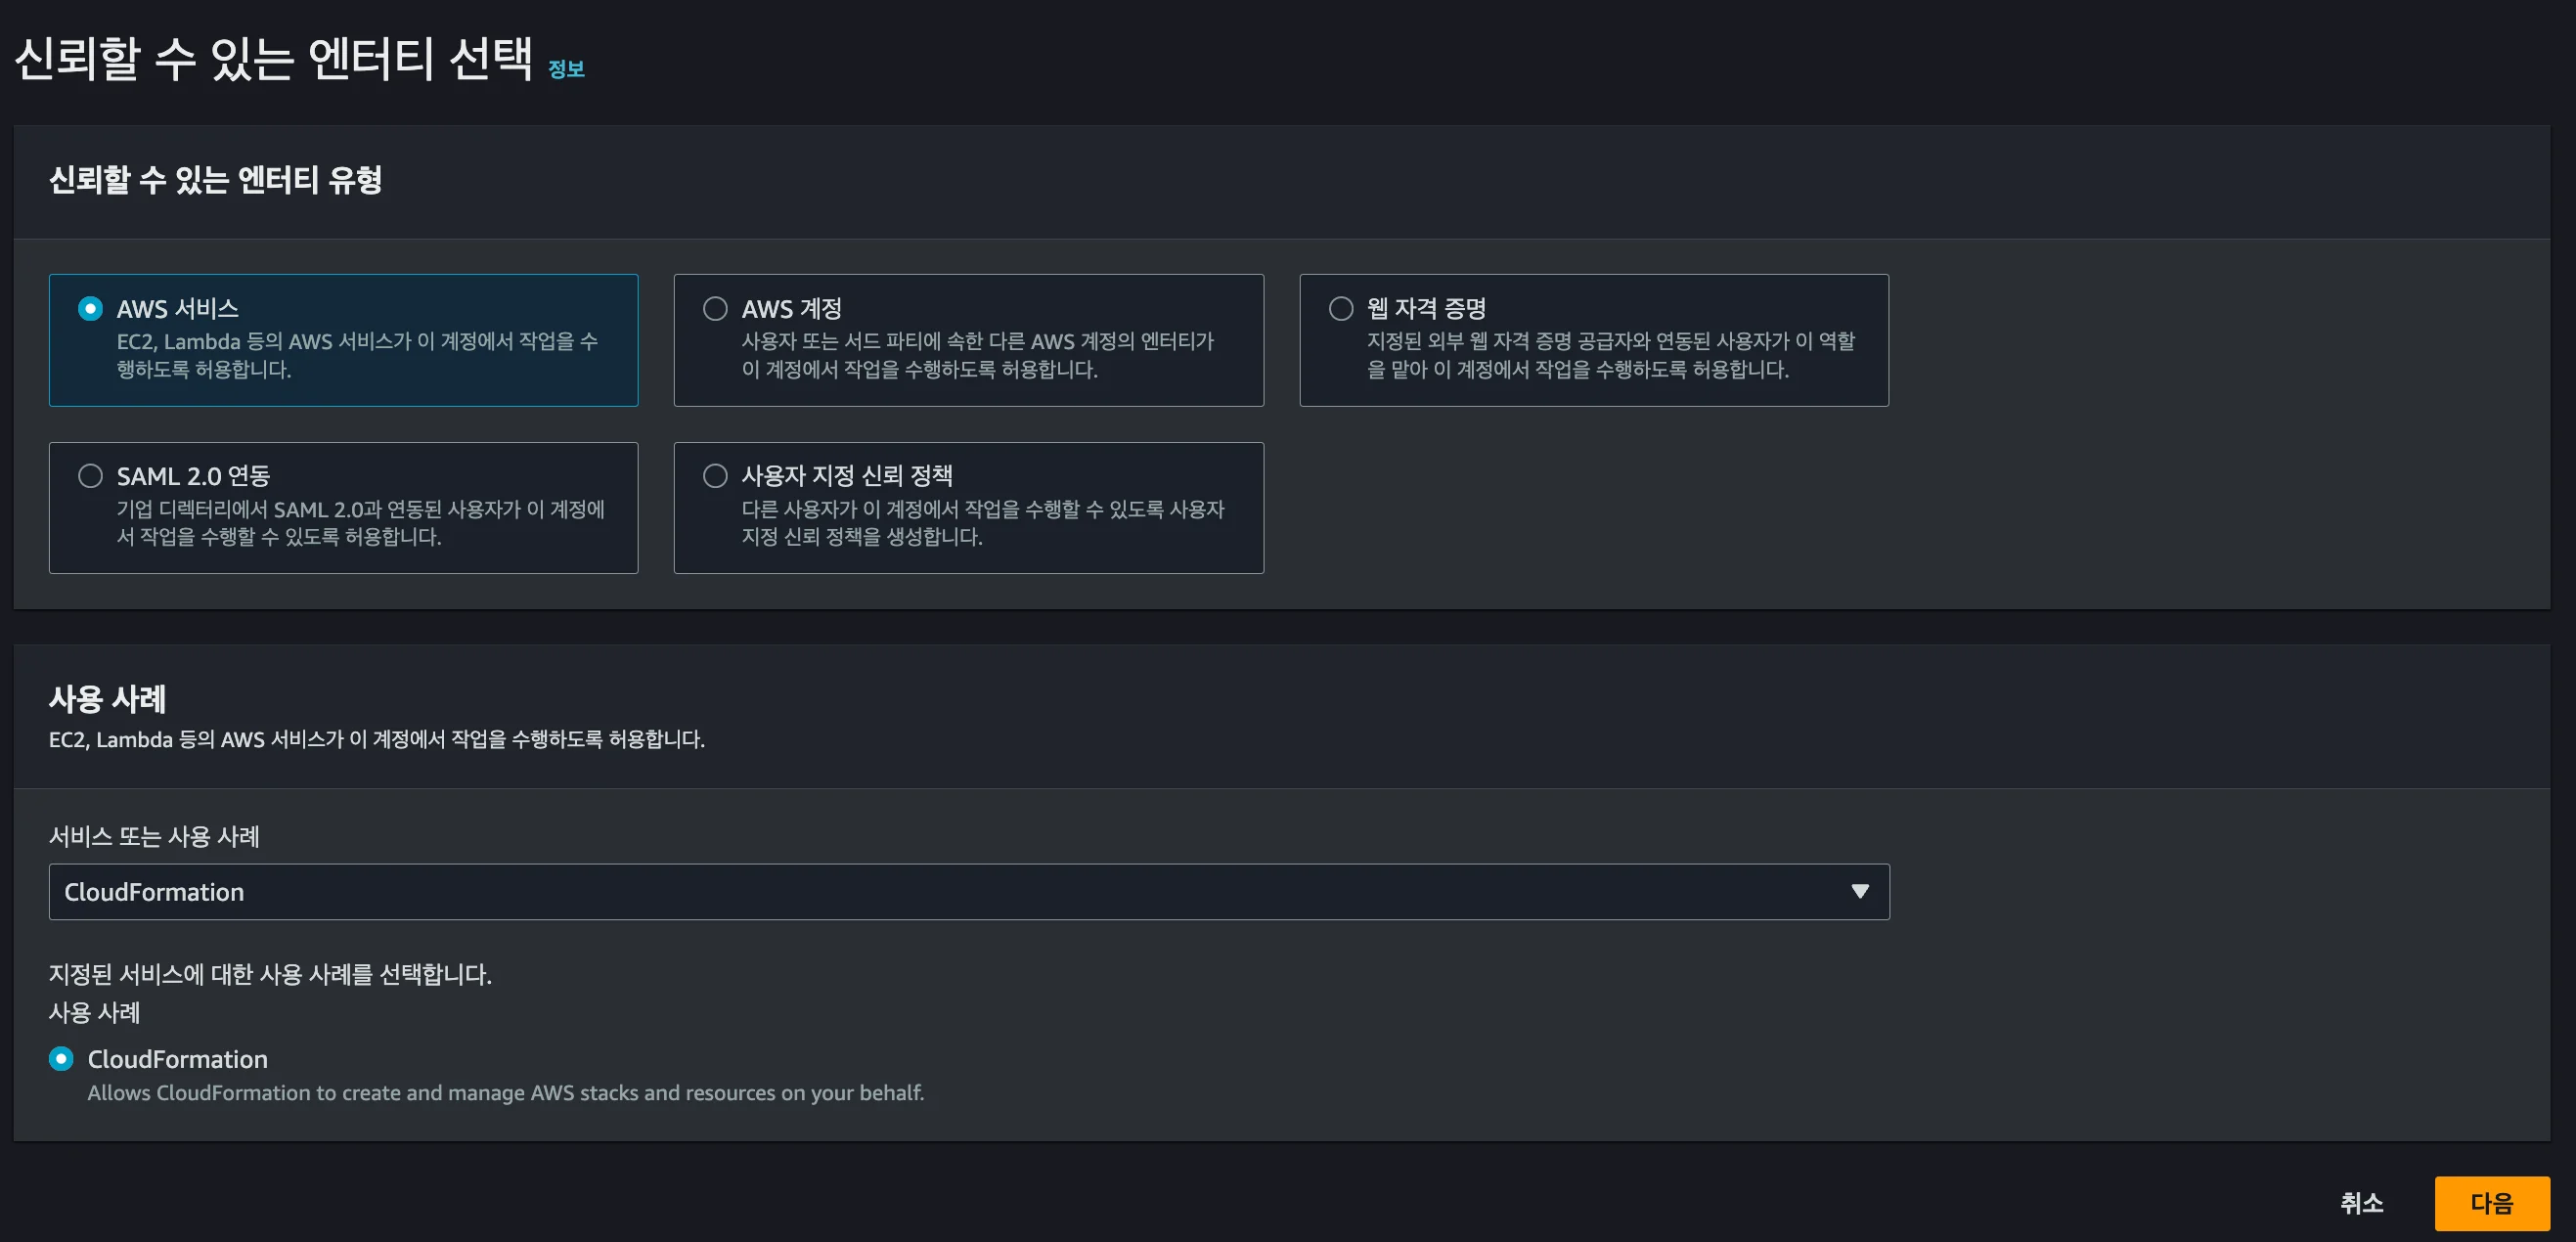This screenshot has height=1242, width=2576.
Task: Click the AWS 서비스 label text
Action: tap(177, 309)
